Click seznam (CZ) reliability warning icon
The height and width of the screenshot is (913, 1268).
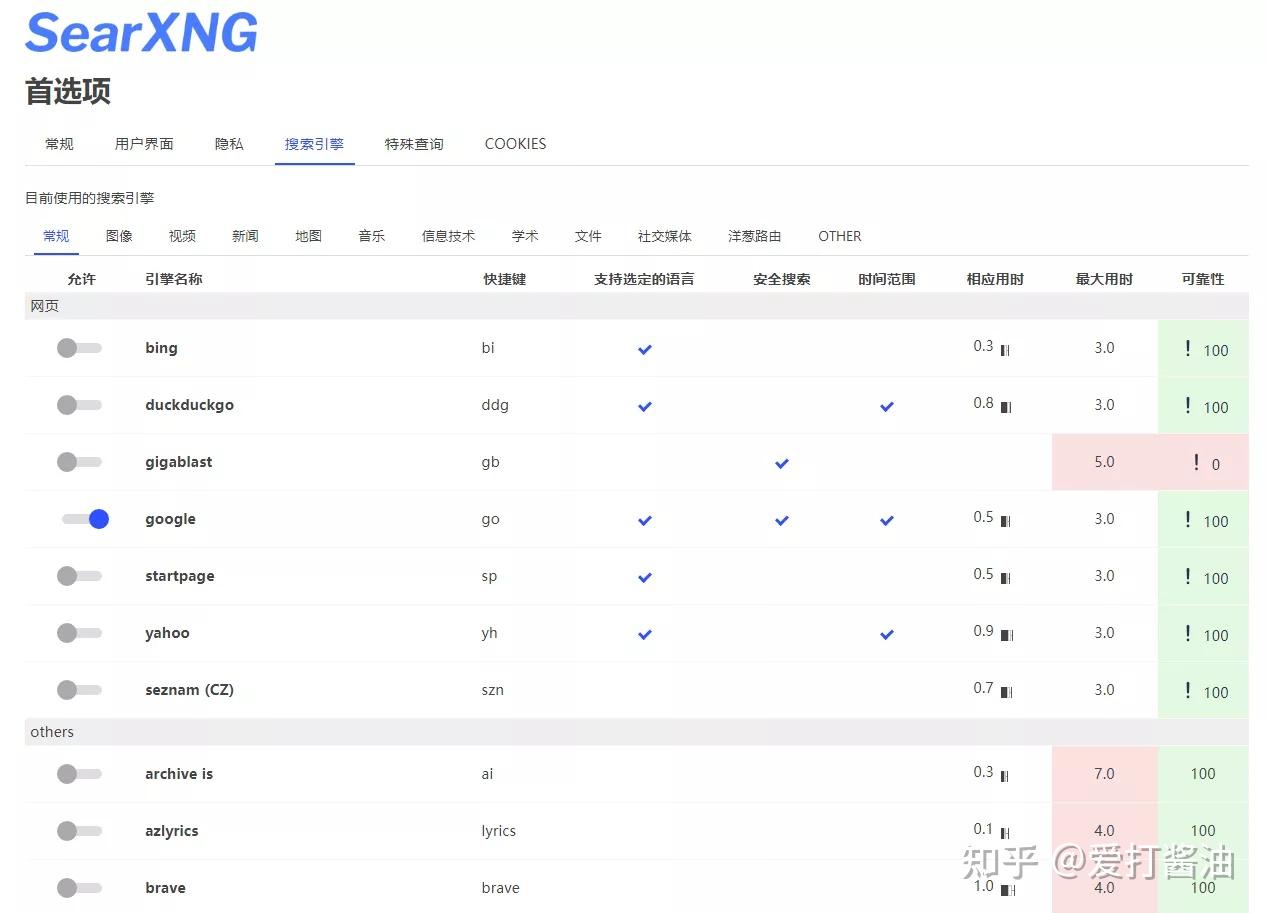1188,690
